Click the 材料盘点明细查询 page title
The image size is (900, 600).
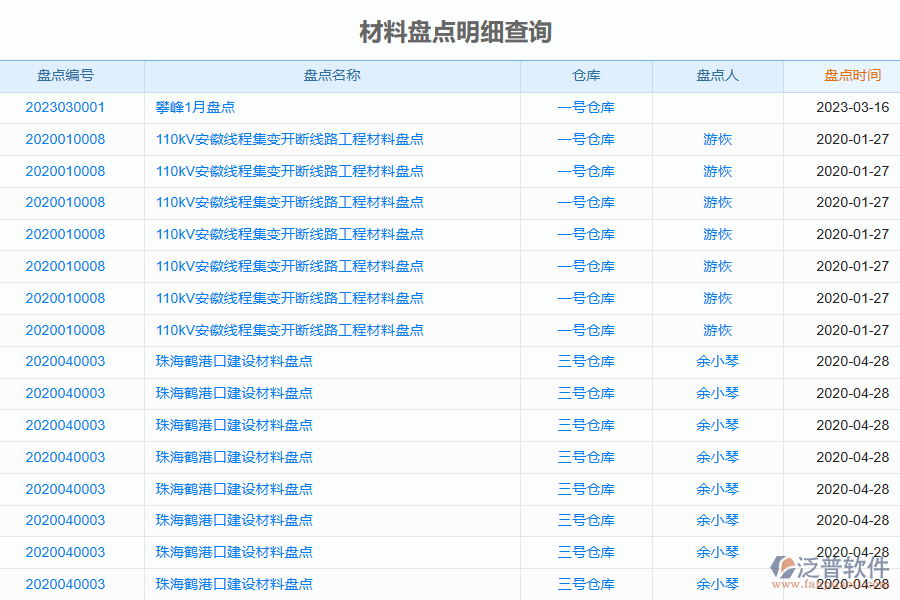tap(450, 31)
